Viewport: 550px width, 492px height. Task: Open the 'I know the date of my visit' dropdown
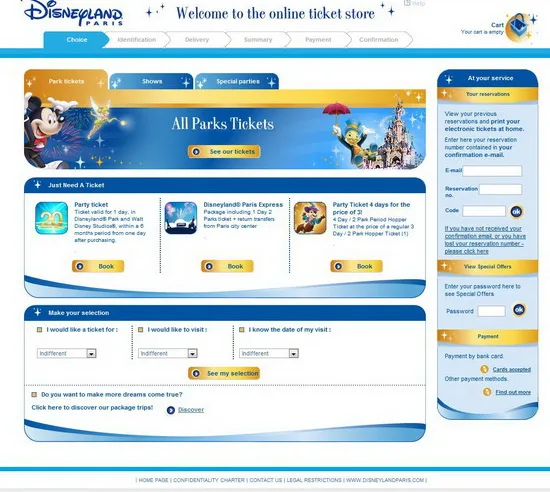pyautogui.click(x=269, y=353)
